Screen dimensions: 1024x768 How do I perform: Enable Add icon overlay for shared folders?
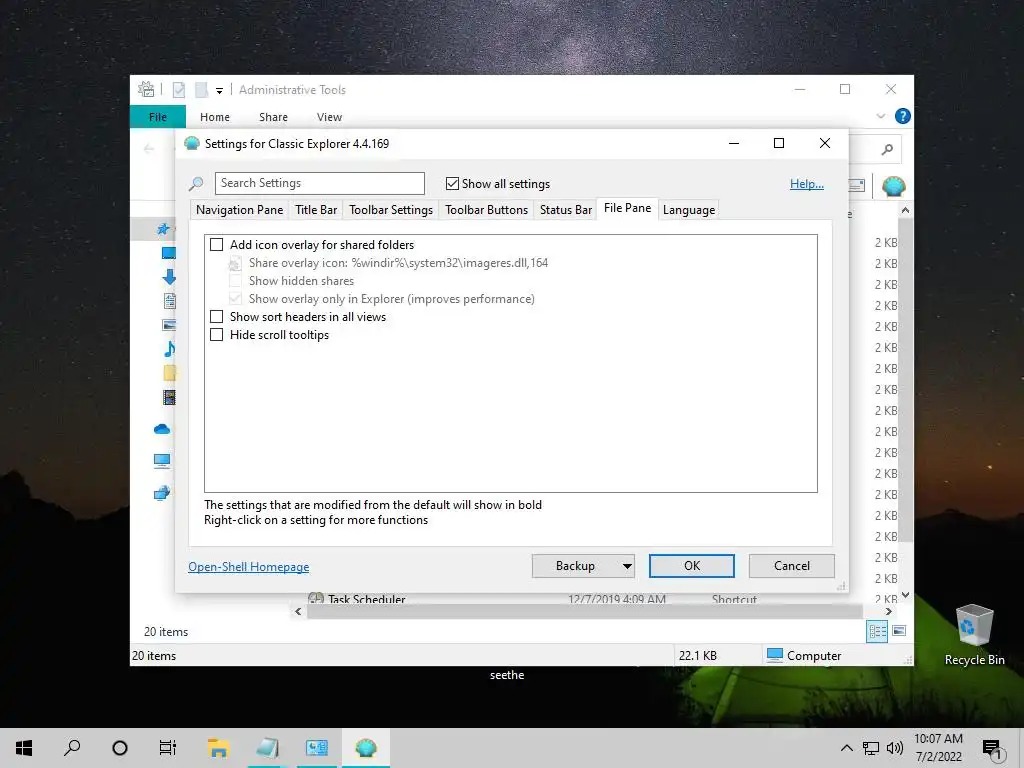pyautogui.click(x=216, y=245)
